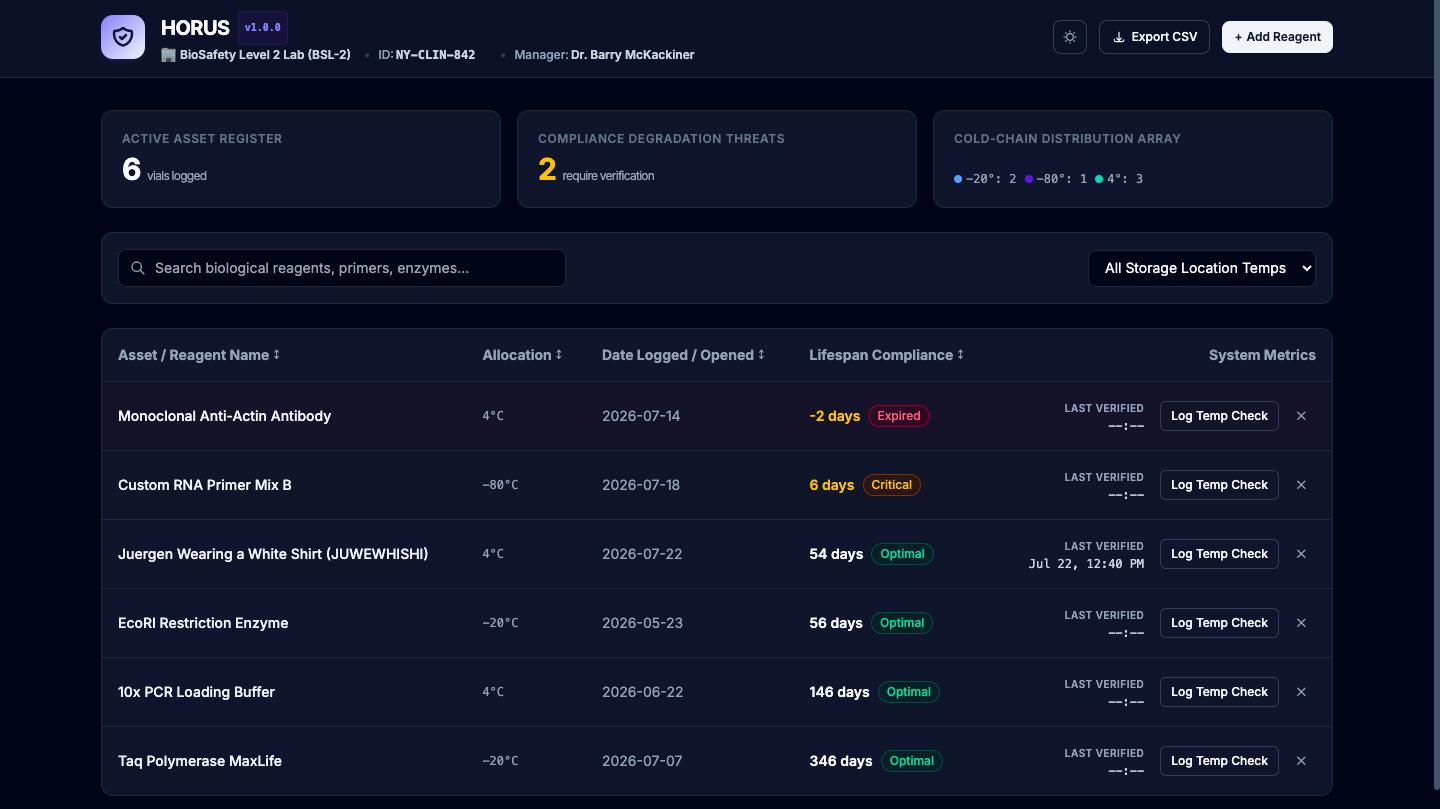The width and height of the screenshot is (1440, 809).
Task: Delete the Monoclonal Anti-Actin Antibody row
Action: (x=1301, y=416)
